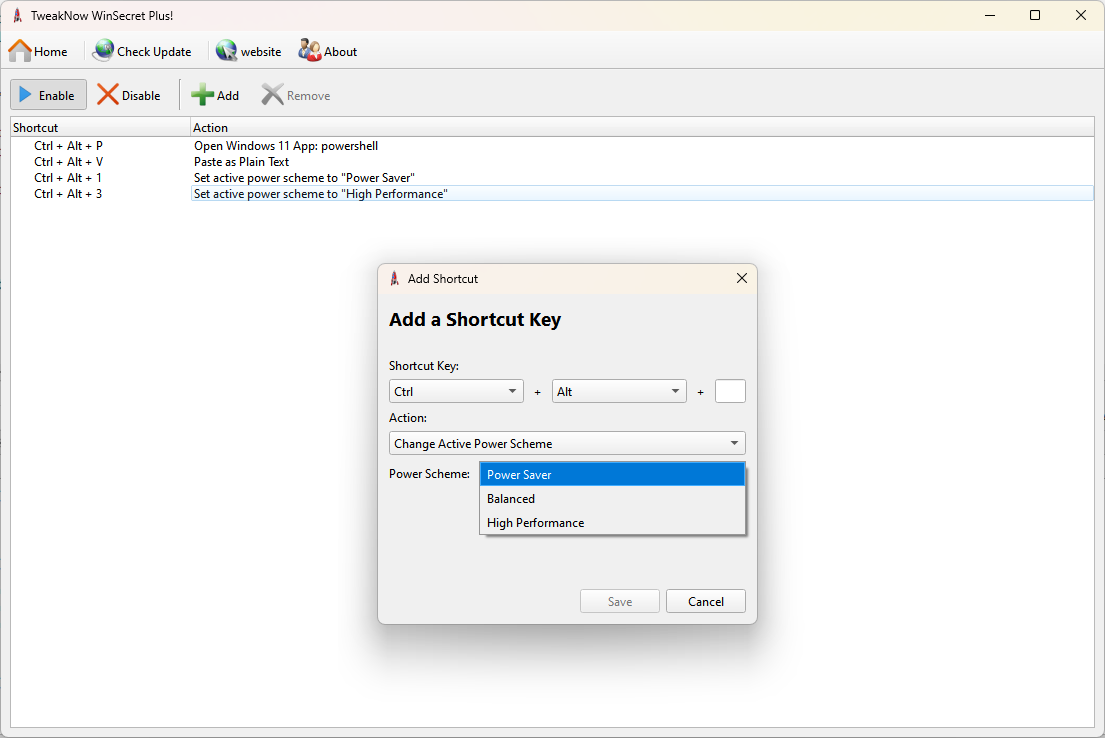The image size is (1105, 738).
Task: Choose Balanced power scheme option
Action: [612, 499]
